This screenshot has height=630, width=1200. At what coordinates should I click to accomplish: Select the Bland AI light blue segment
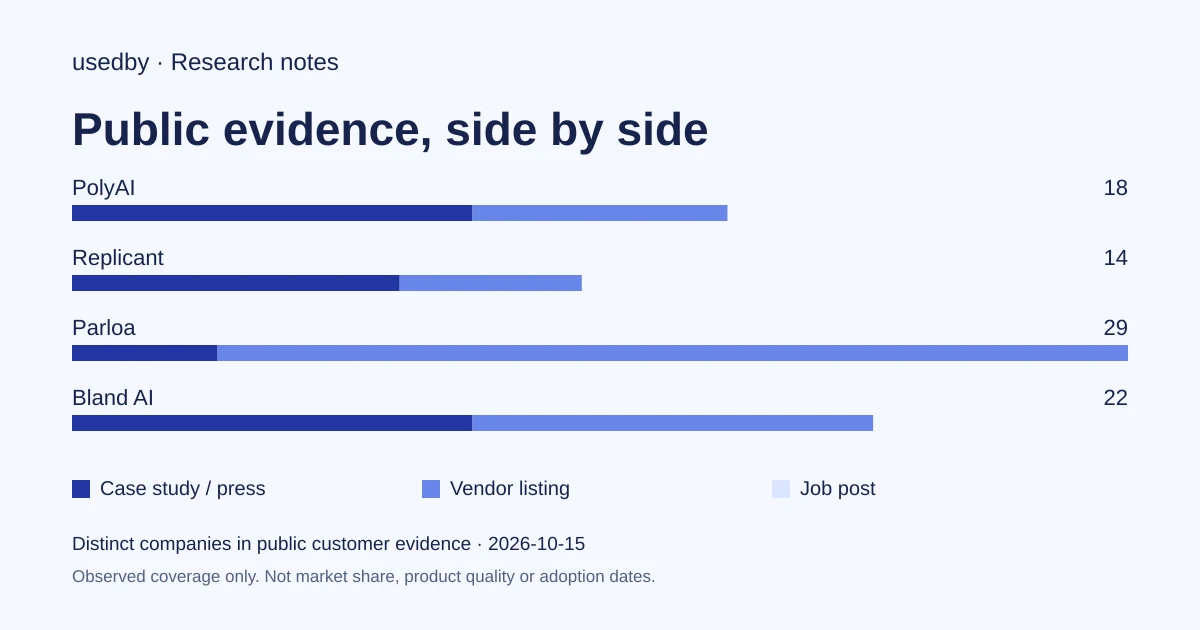(x=673, y=423)
